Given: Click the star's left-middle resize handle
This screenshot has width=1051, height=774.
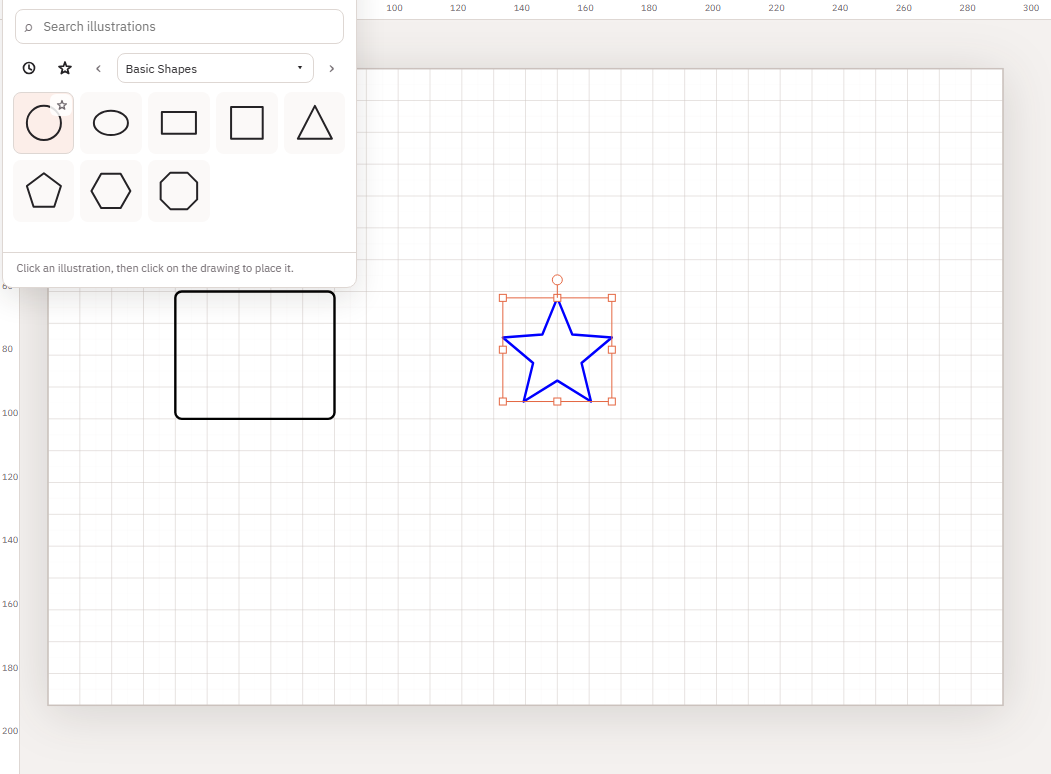Looking at the screenshot, I should [503, 350].
